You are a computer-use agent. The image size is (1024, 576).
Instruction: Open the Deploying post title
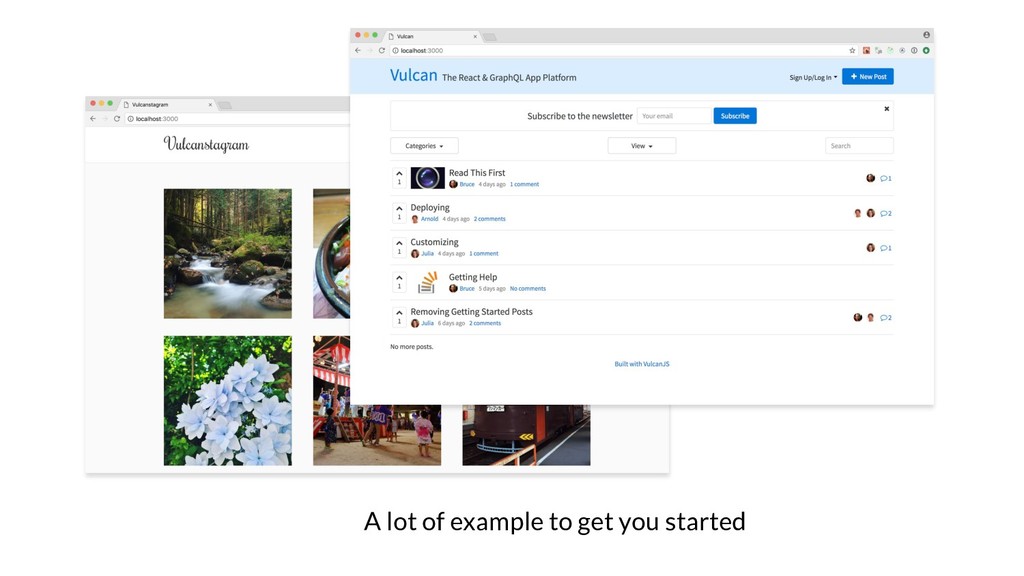(430, 208)
